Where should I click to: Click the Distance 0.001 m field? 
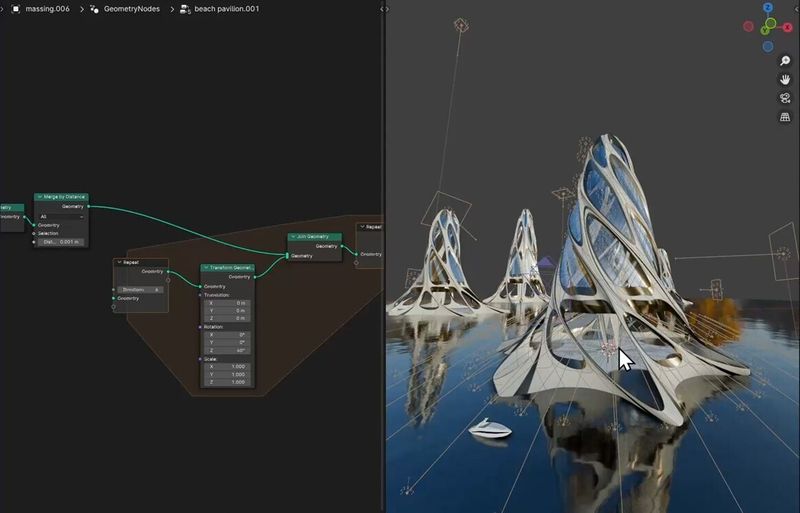click(61, 242)
